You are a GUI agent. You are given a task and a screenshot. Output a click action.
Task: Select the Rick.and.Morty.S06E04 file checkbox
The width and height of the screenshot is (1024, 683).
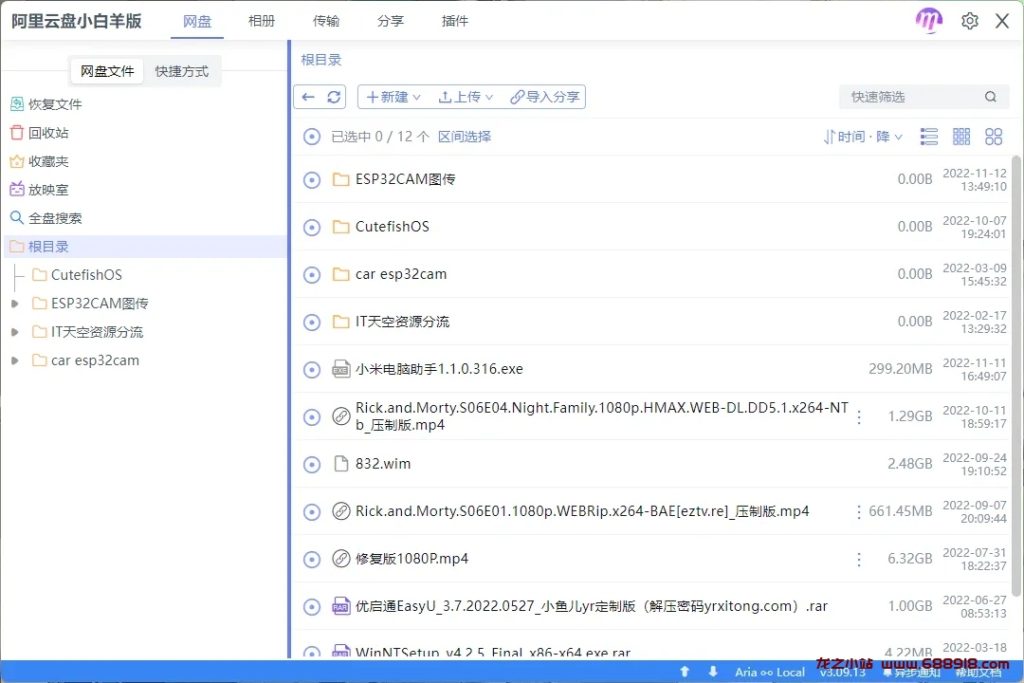coord(312,417)
